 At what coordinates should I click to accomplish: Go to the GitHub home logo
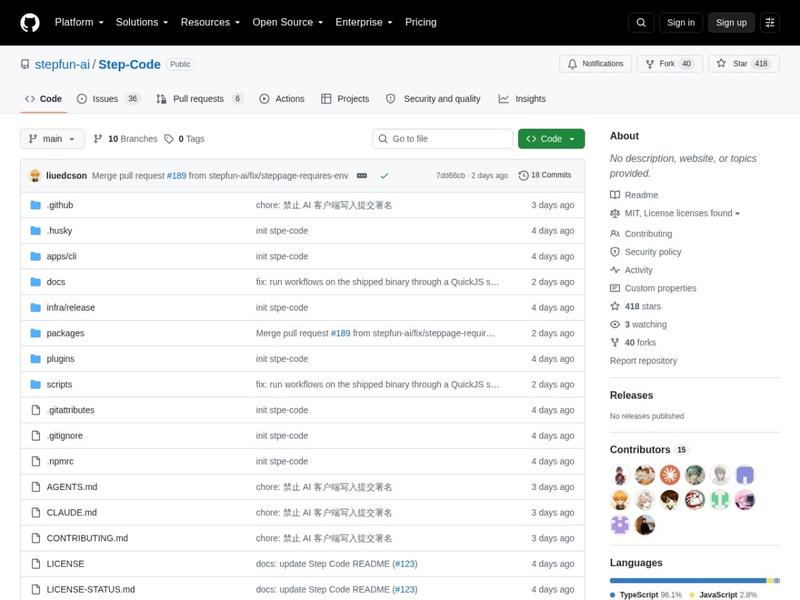pyautogui.click(x=30, y=22)
